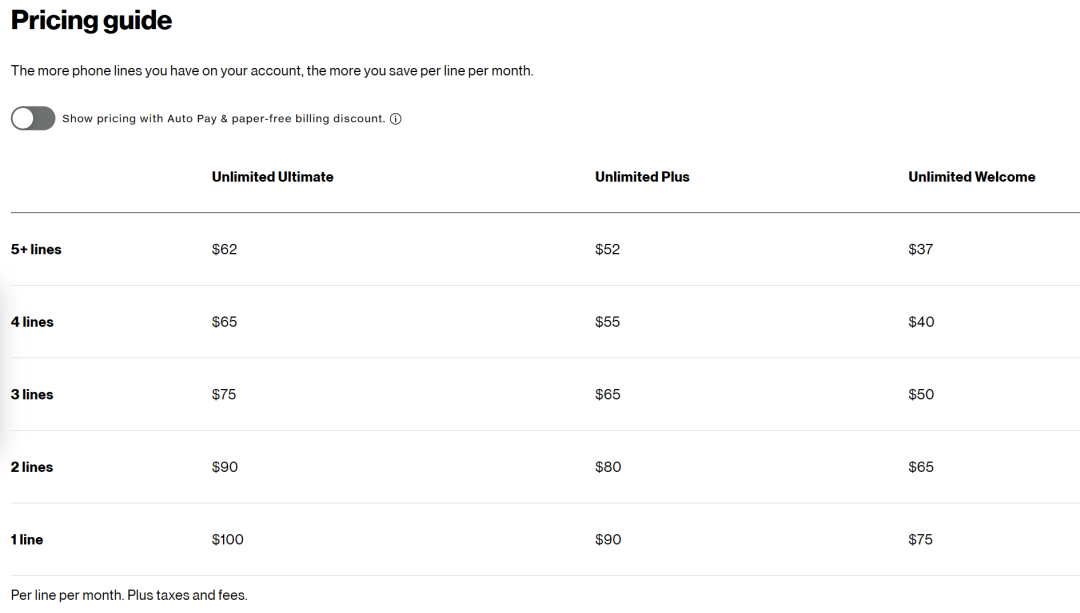1080x613 pixels.
Task: Click the $40 price for 4 lines
Action: point(922,322)
